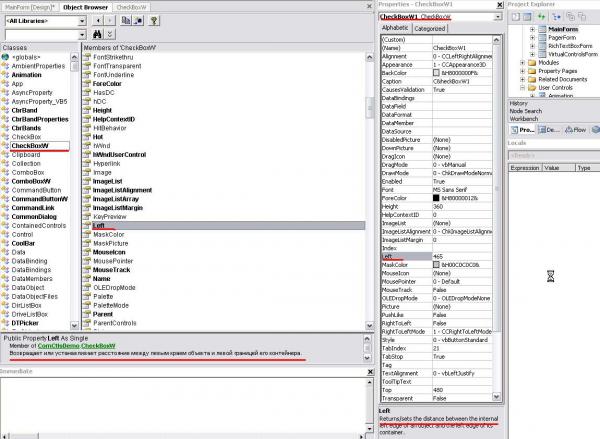600x439 pixels.
Task: Select the <globals> globe icon in Classes
Action: pos(5,57)
